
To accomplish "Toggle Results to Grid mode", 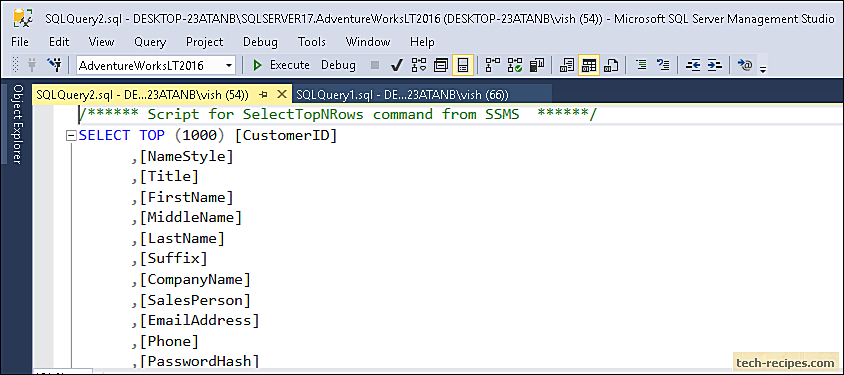I will [589, 66].
